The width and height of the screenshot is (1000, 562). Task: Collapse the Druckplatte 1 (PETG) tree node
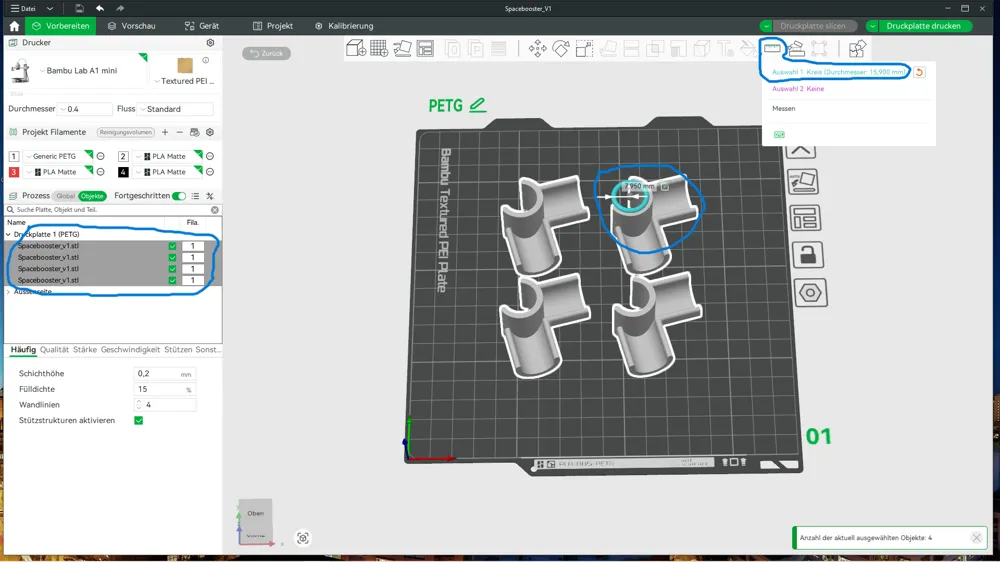point(9,235)
